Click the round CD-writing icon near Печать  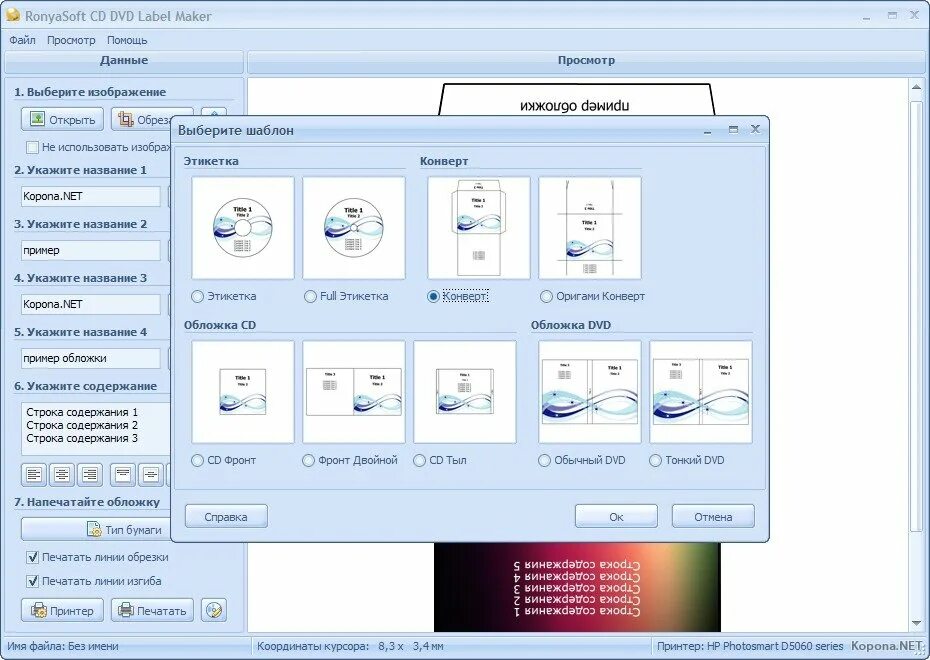point(213,610)
